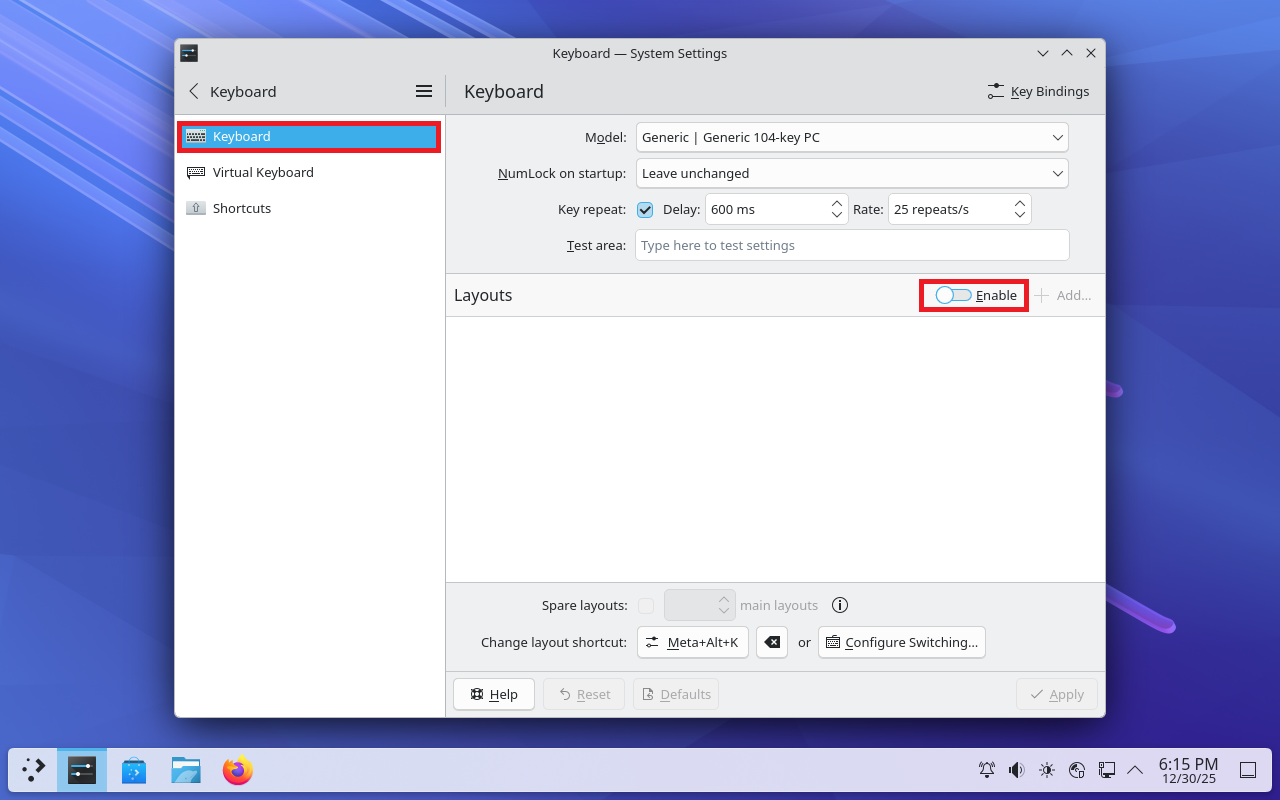Expand the keyboard Model dropdown
The height and width of the screenshot is (800, 1280).
tap(852, 137)
